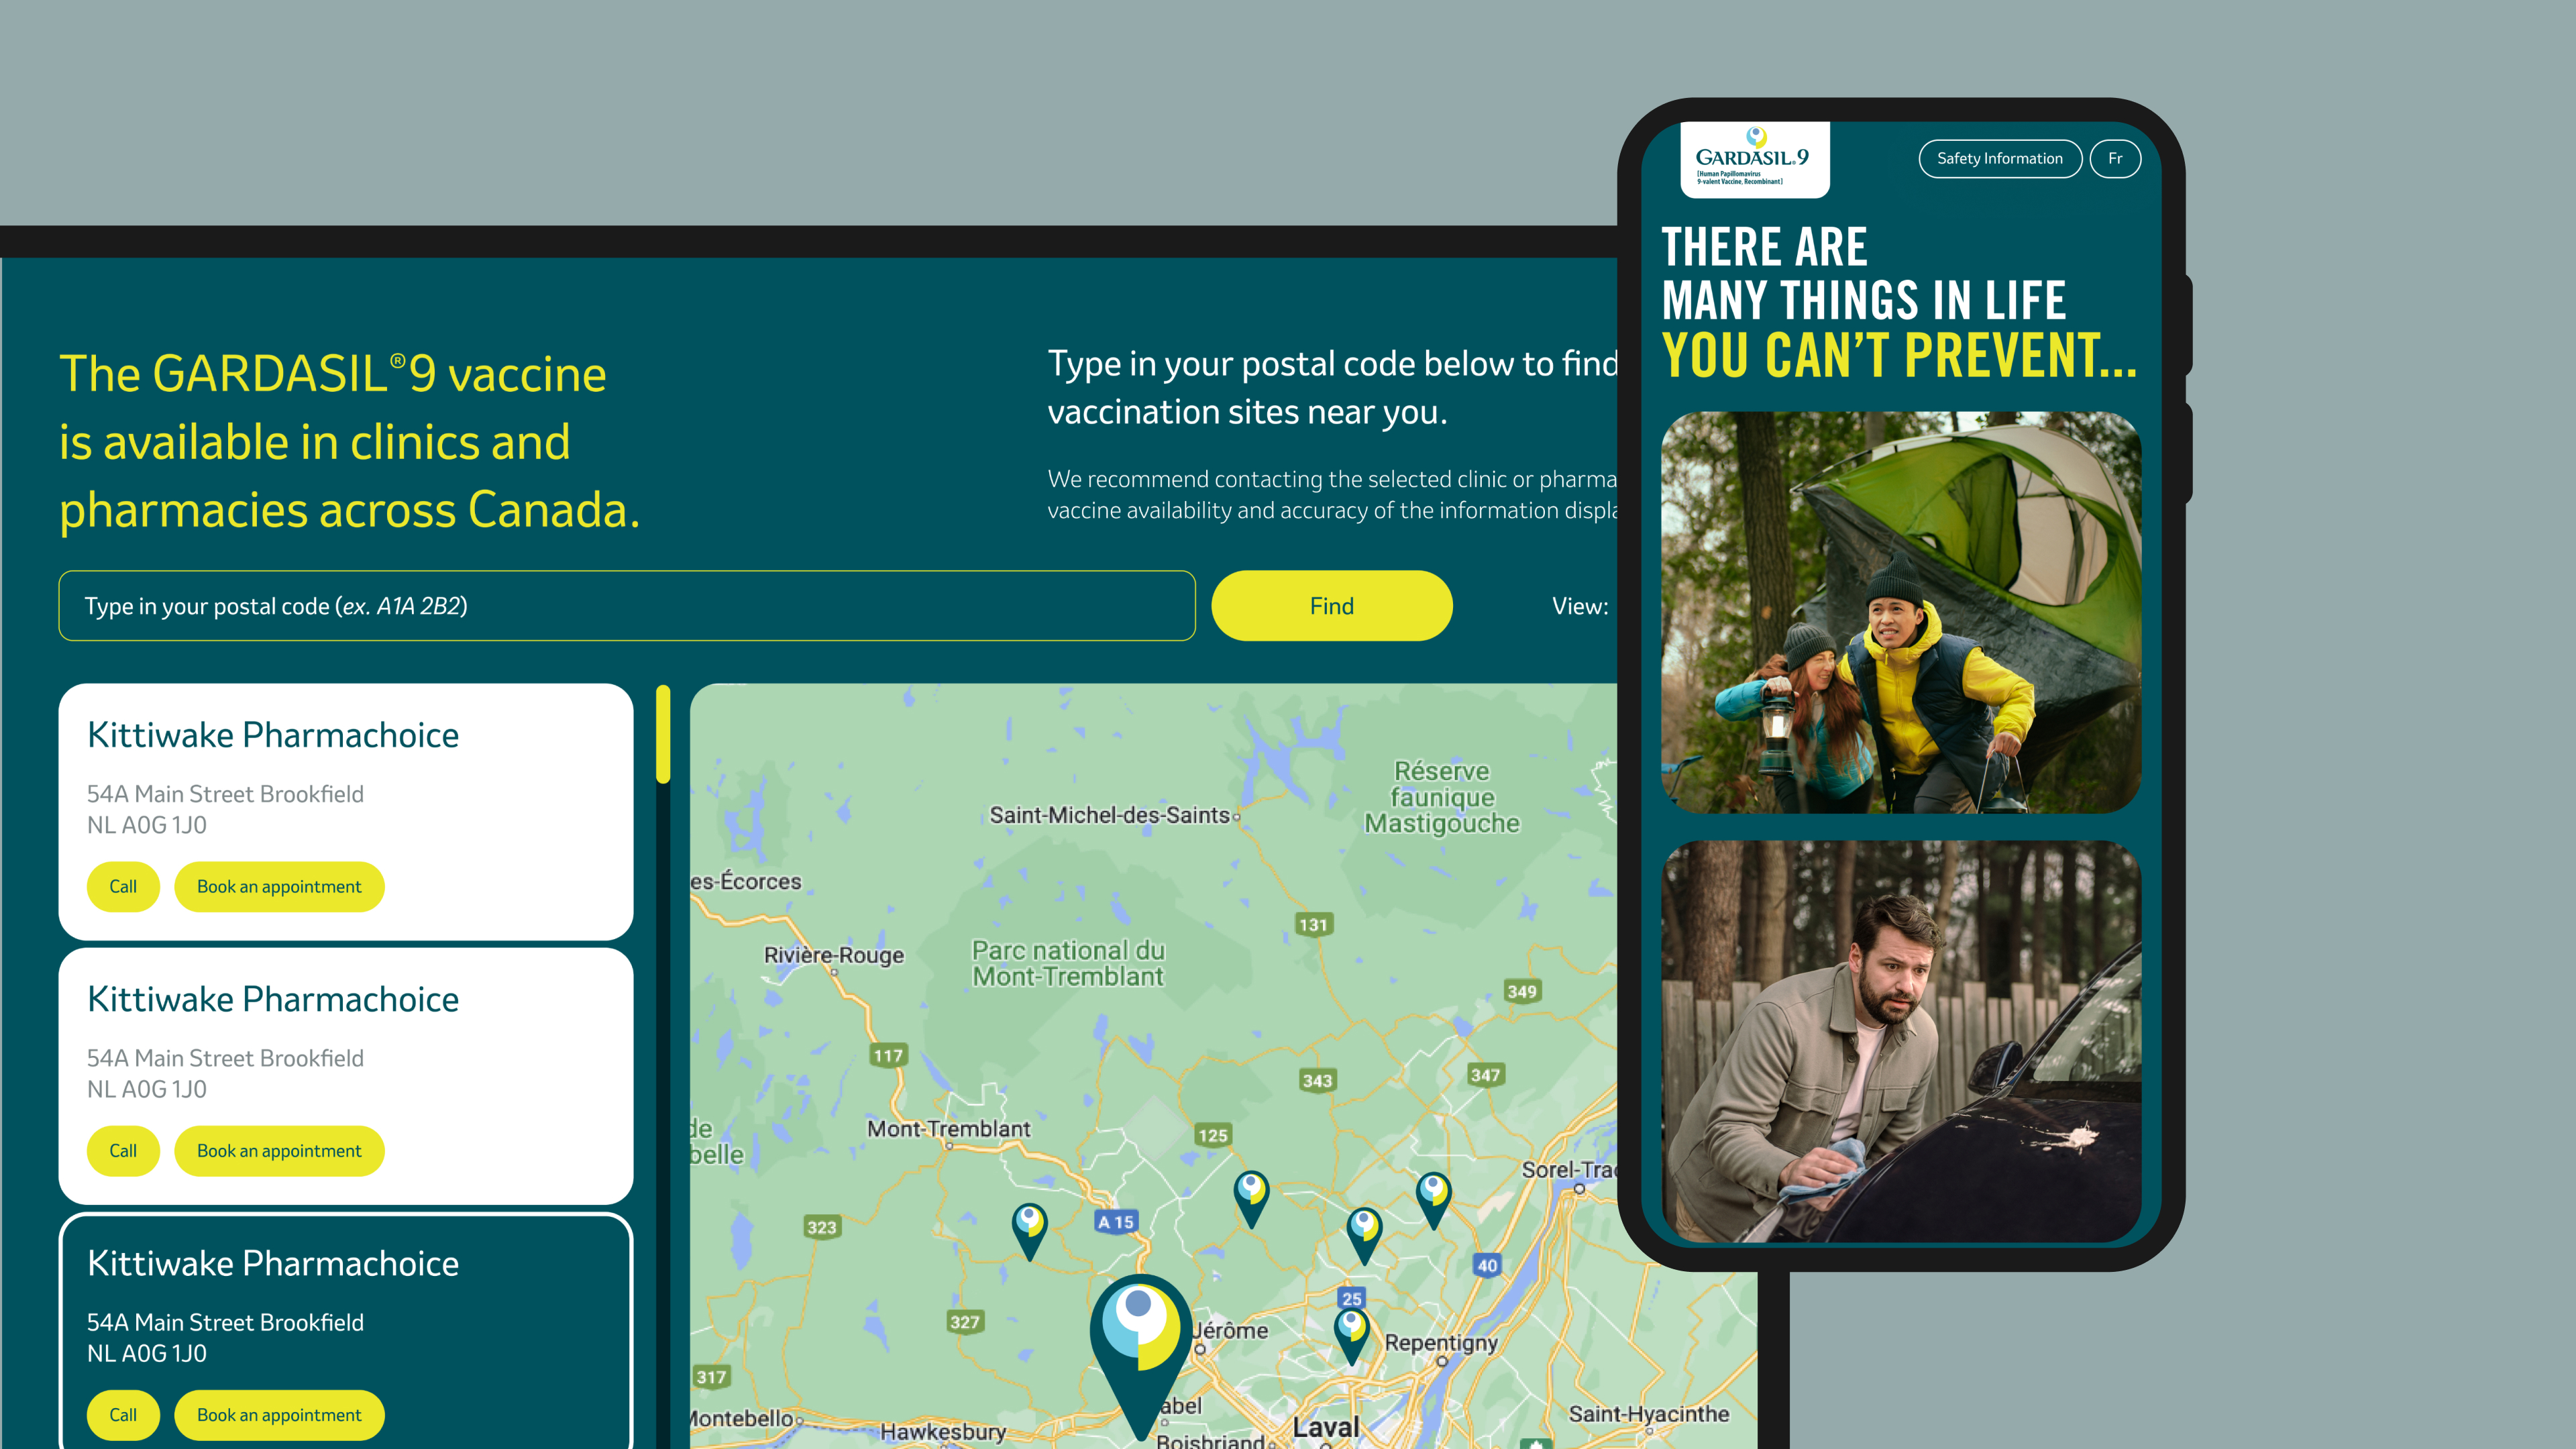Click the Call button icon on first listing

click(122, 885)
